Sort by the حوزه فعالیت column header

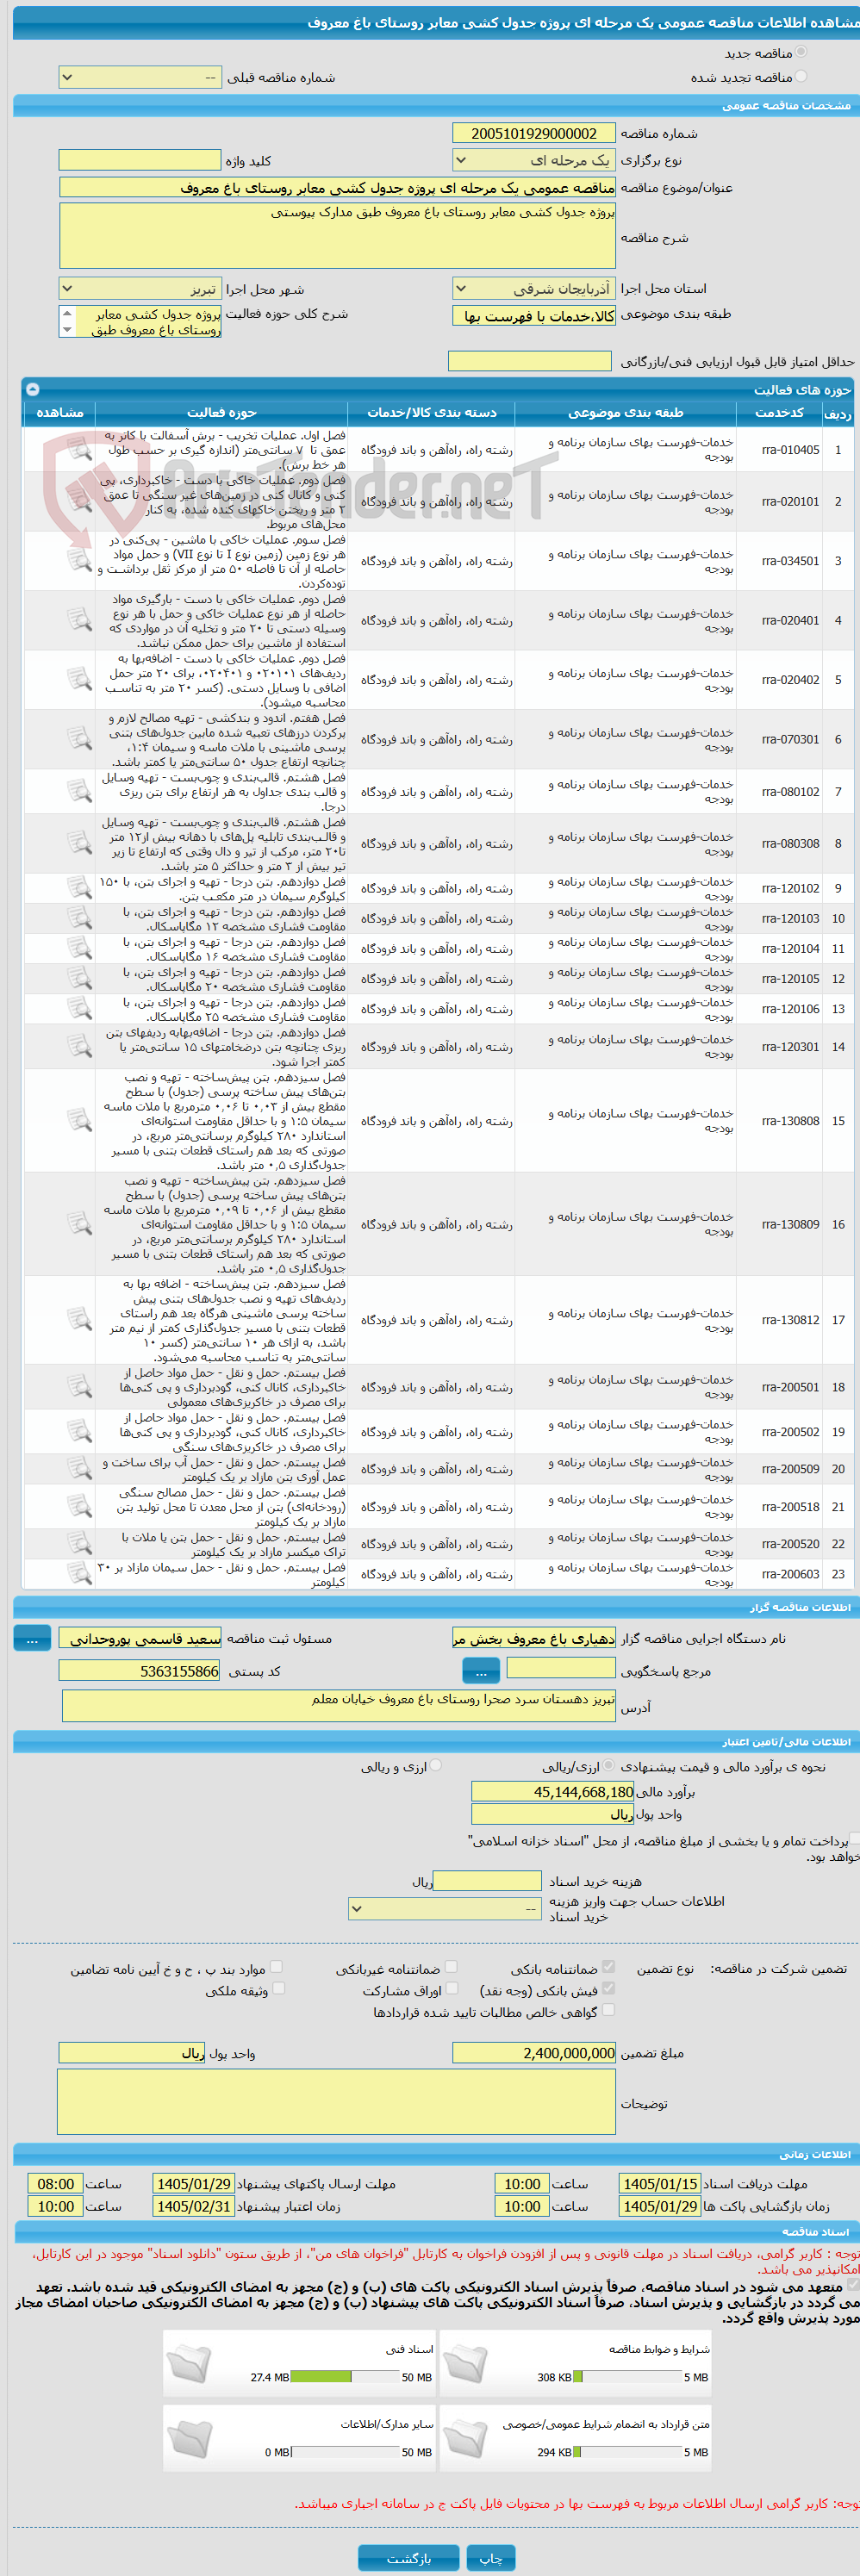(x=222, y=413)
